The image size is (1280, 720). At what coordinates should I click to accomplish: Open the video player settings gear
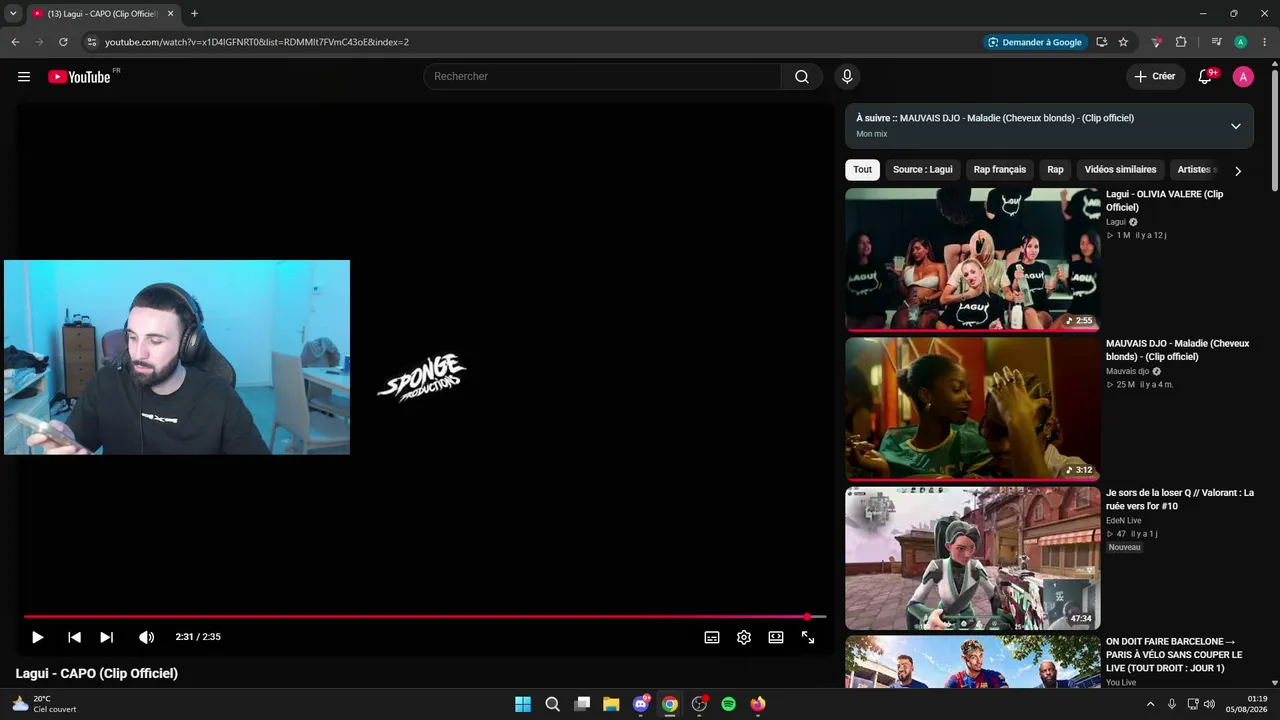coord(744,637)
